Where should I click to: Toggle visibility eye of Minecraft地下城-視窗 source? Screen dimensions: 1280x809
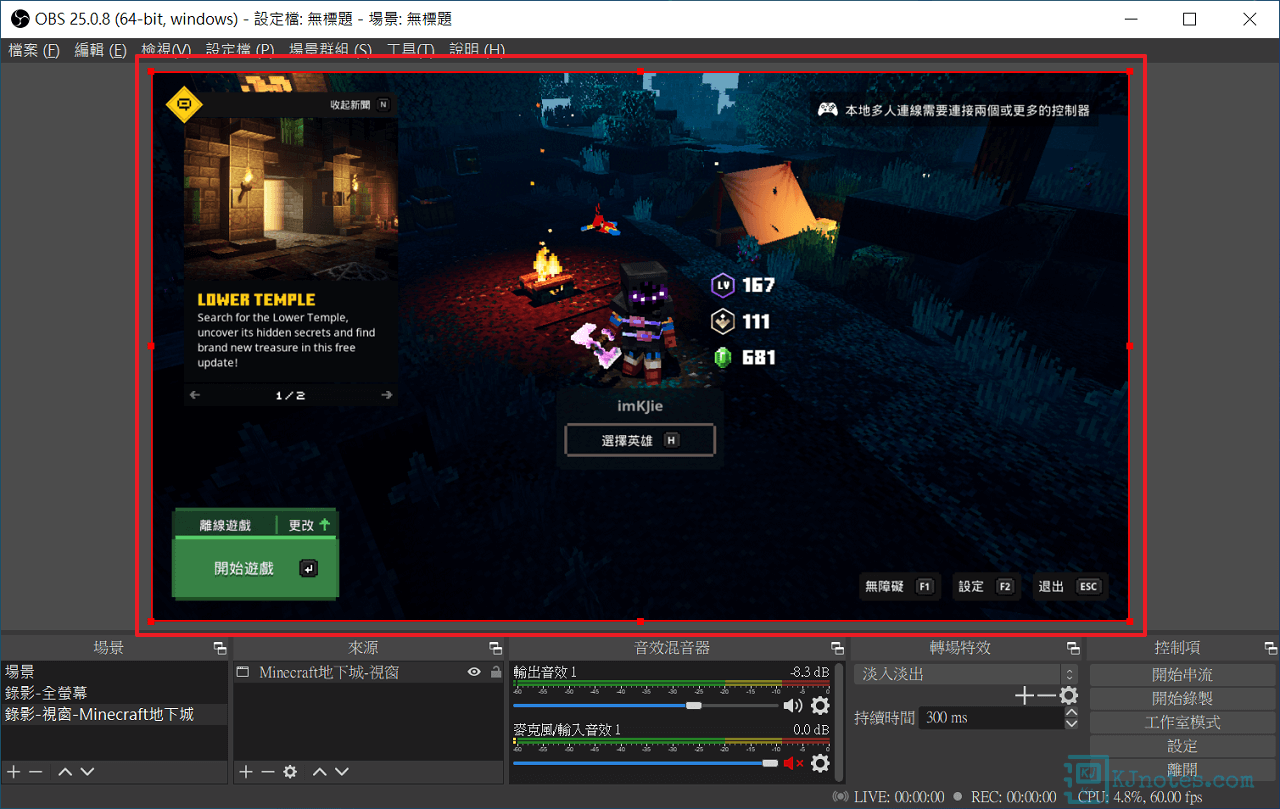(x=474, y=673)
